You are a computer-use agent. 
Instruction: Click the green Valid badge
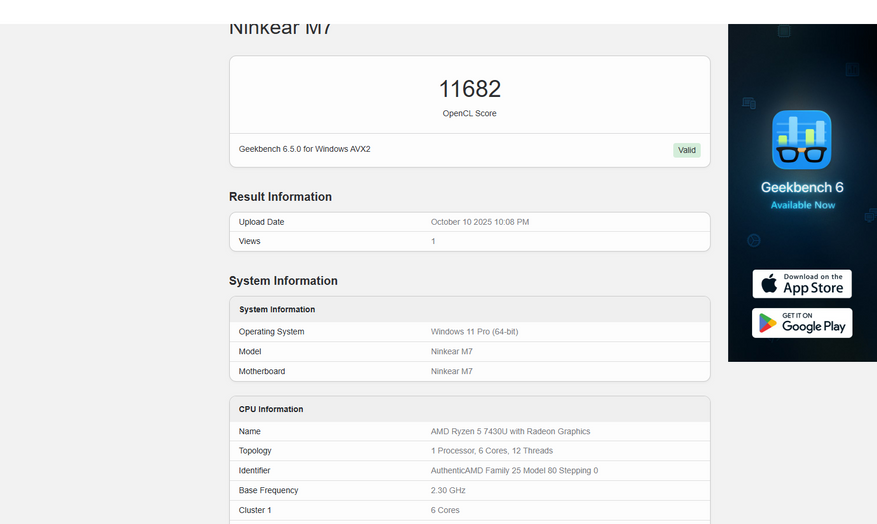(x=686, y=150)
